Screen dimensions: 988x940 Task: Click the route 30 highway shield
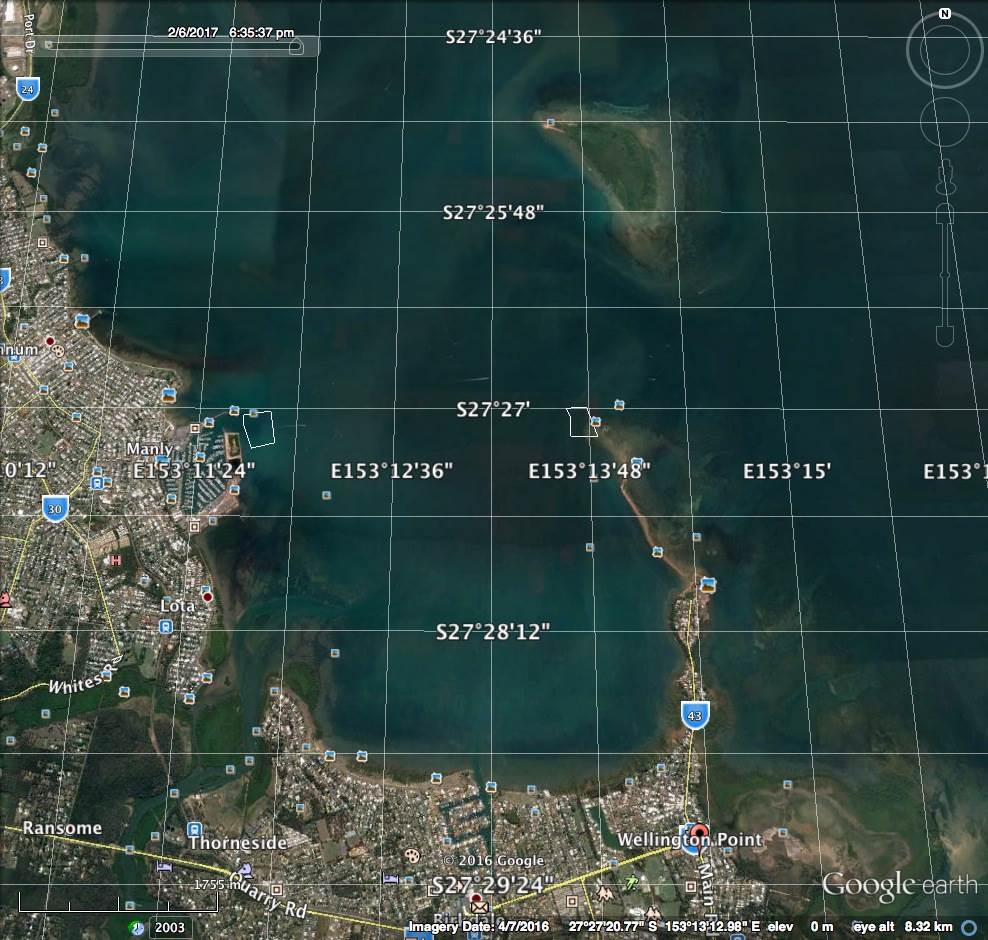coord(56,509)
